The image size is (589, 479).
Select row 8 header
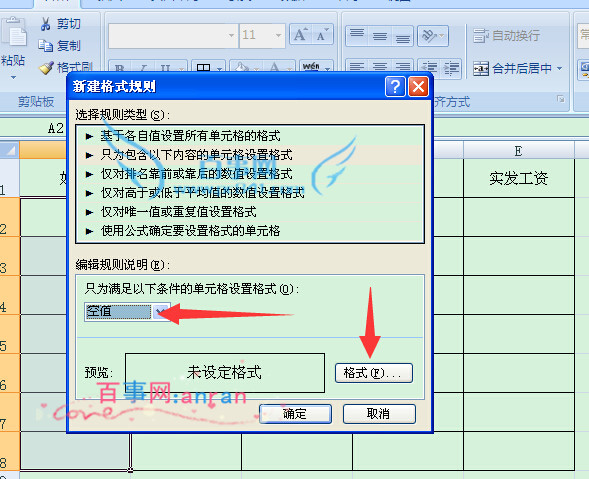(9, 451)
